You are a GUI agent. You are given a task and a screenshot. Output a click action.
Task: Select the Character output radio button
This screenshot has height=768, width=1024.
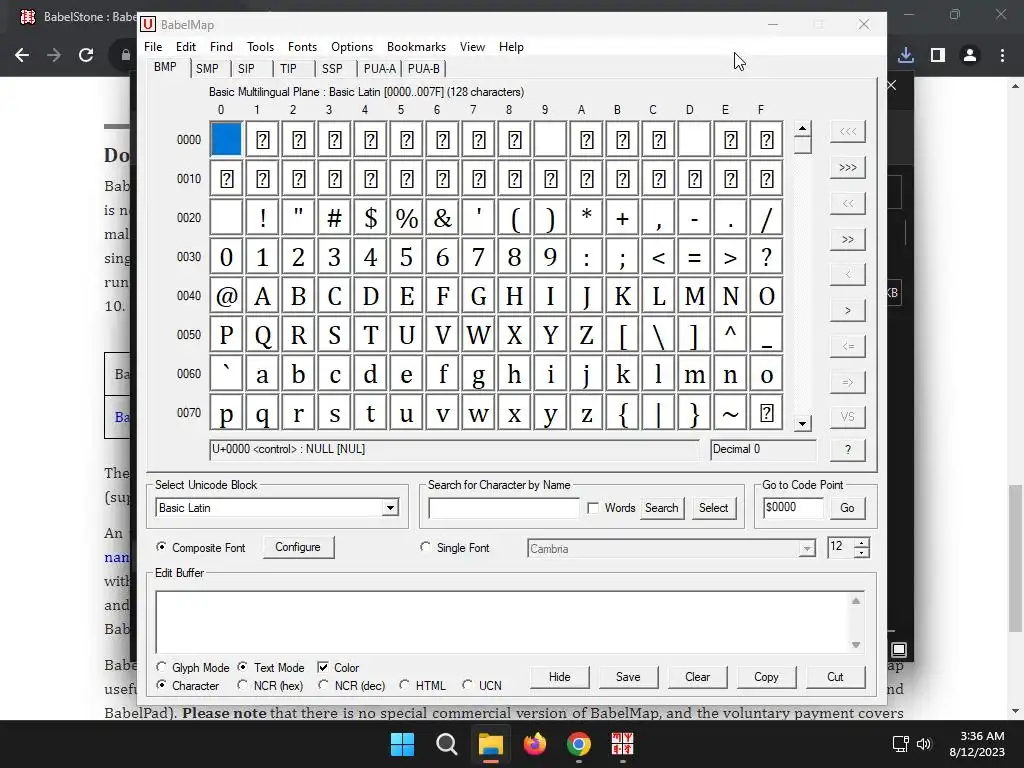(x=161, y=685)
